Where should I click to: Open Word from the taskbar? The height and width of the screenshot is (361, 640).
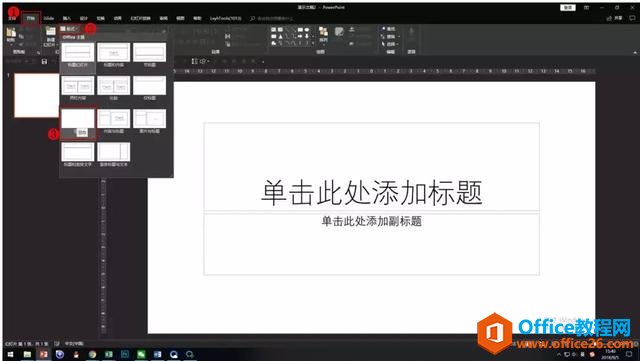(158, 354)
